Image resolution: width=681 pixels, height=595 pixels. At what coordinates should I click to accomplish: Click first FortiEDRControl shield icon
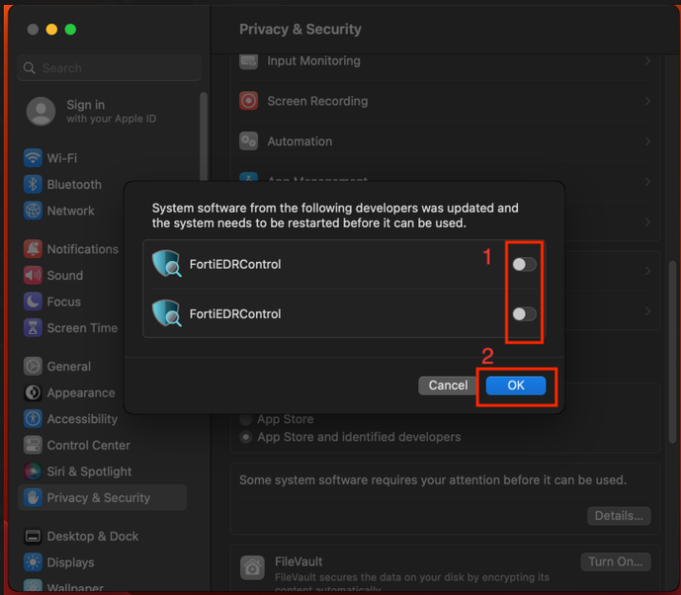pyautogui.click(x=166, y=264)
